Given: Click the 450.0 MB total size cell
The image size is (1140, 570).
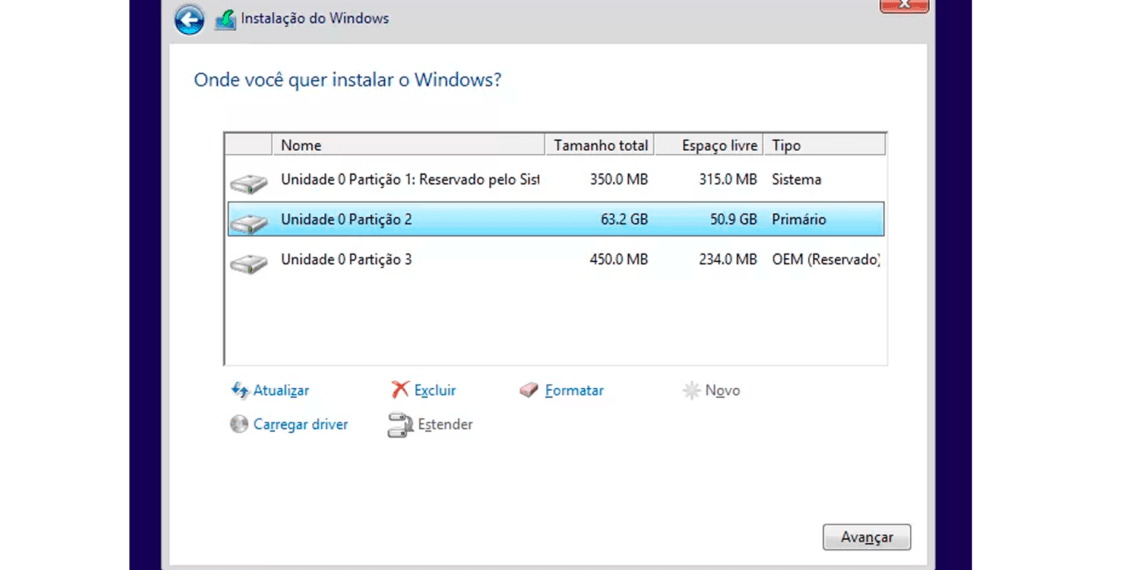Looking at the screenshot, I should pos(619,259).
